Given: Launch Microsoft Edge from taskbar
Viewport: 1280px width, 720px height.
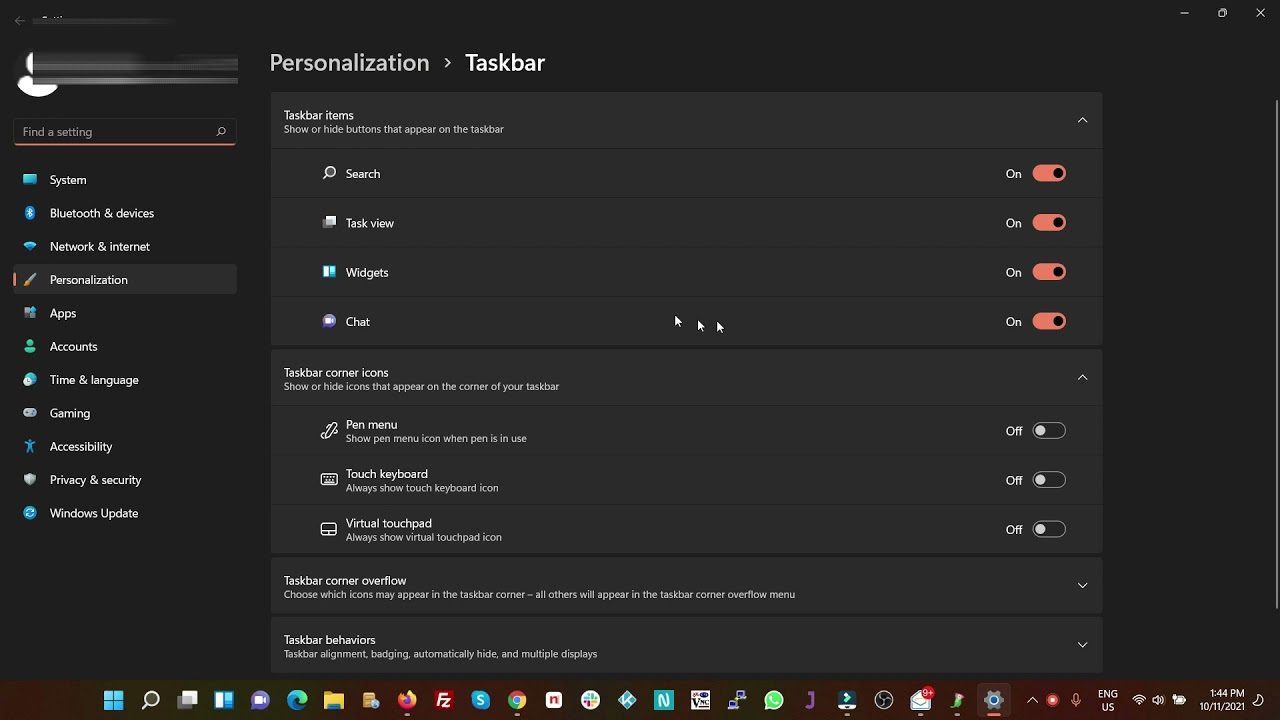Looking at the screenshot, I should [x=297, y=700].
